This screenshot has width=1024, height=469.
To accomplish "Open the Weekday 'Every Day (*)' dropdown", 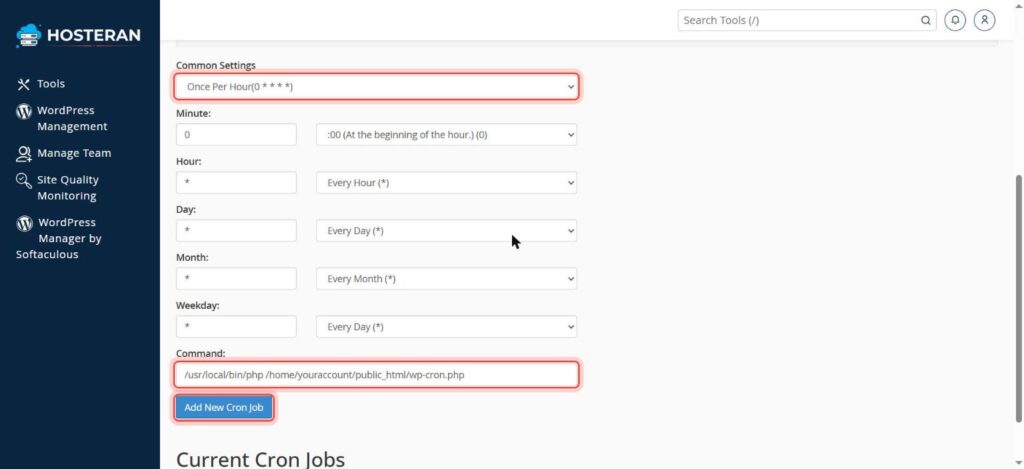I will click(446, 327).
